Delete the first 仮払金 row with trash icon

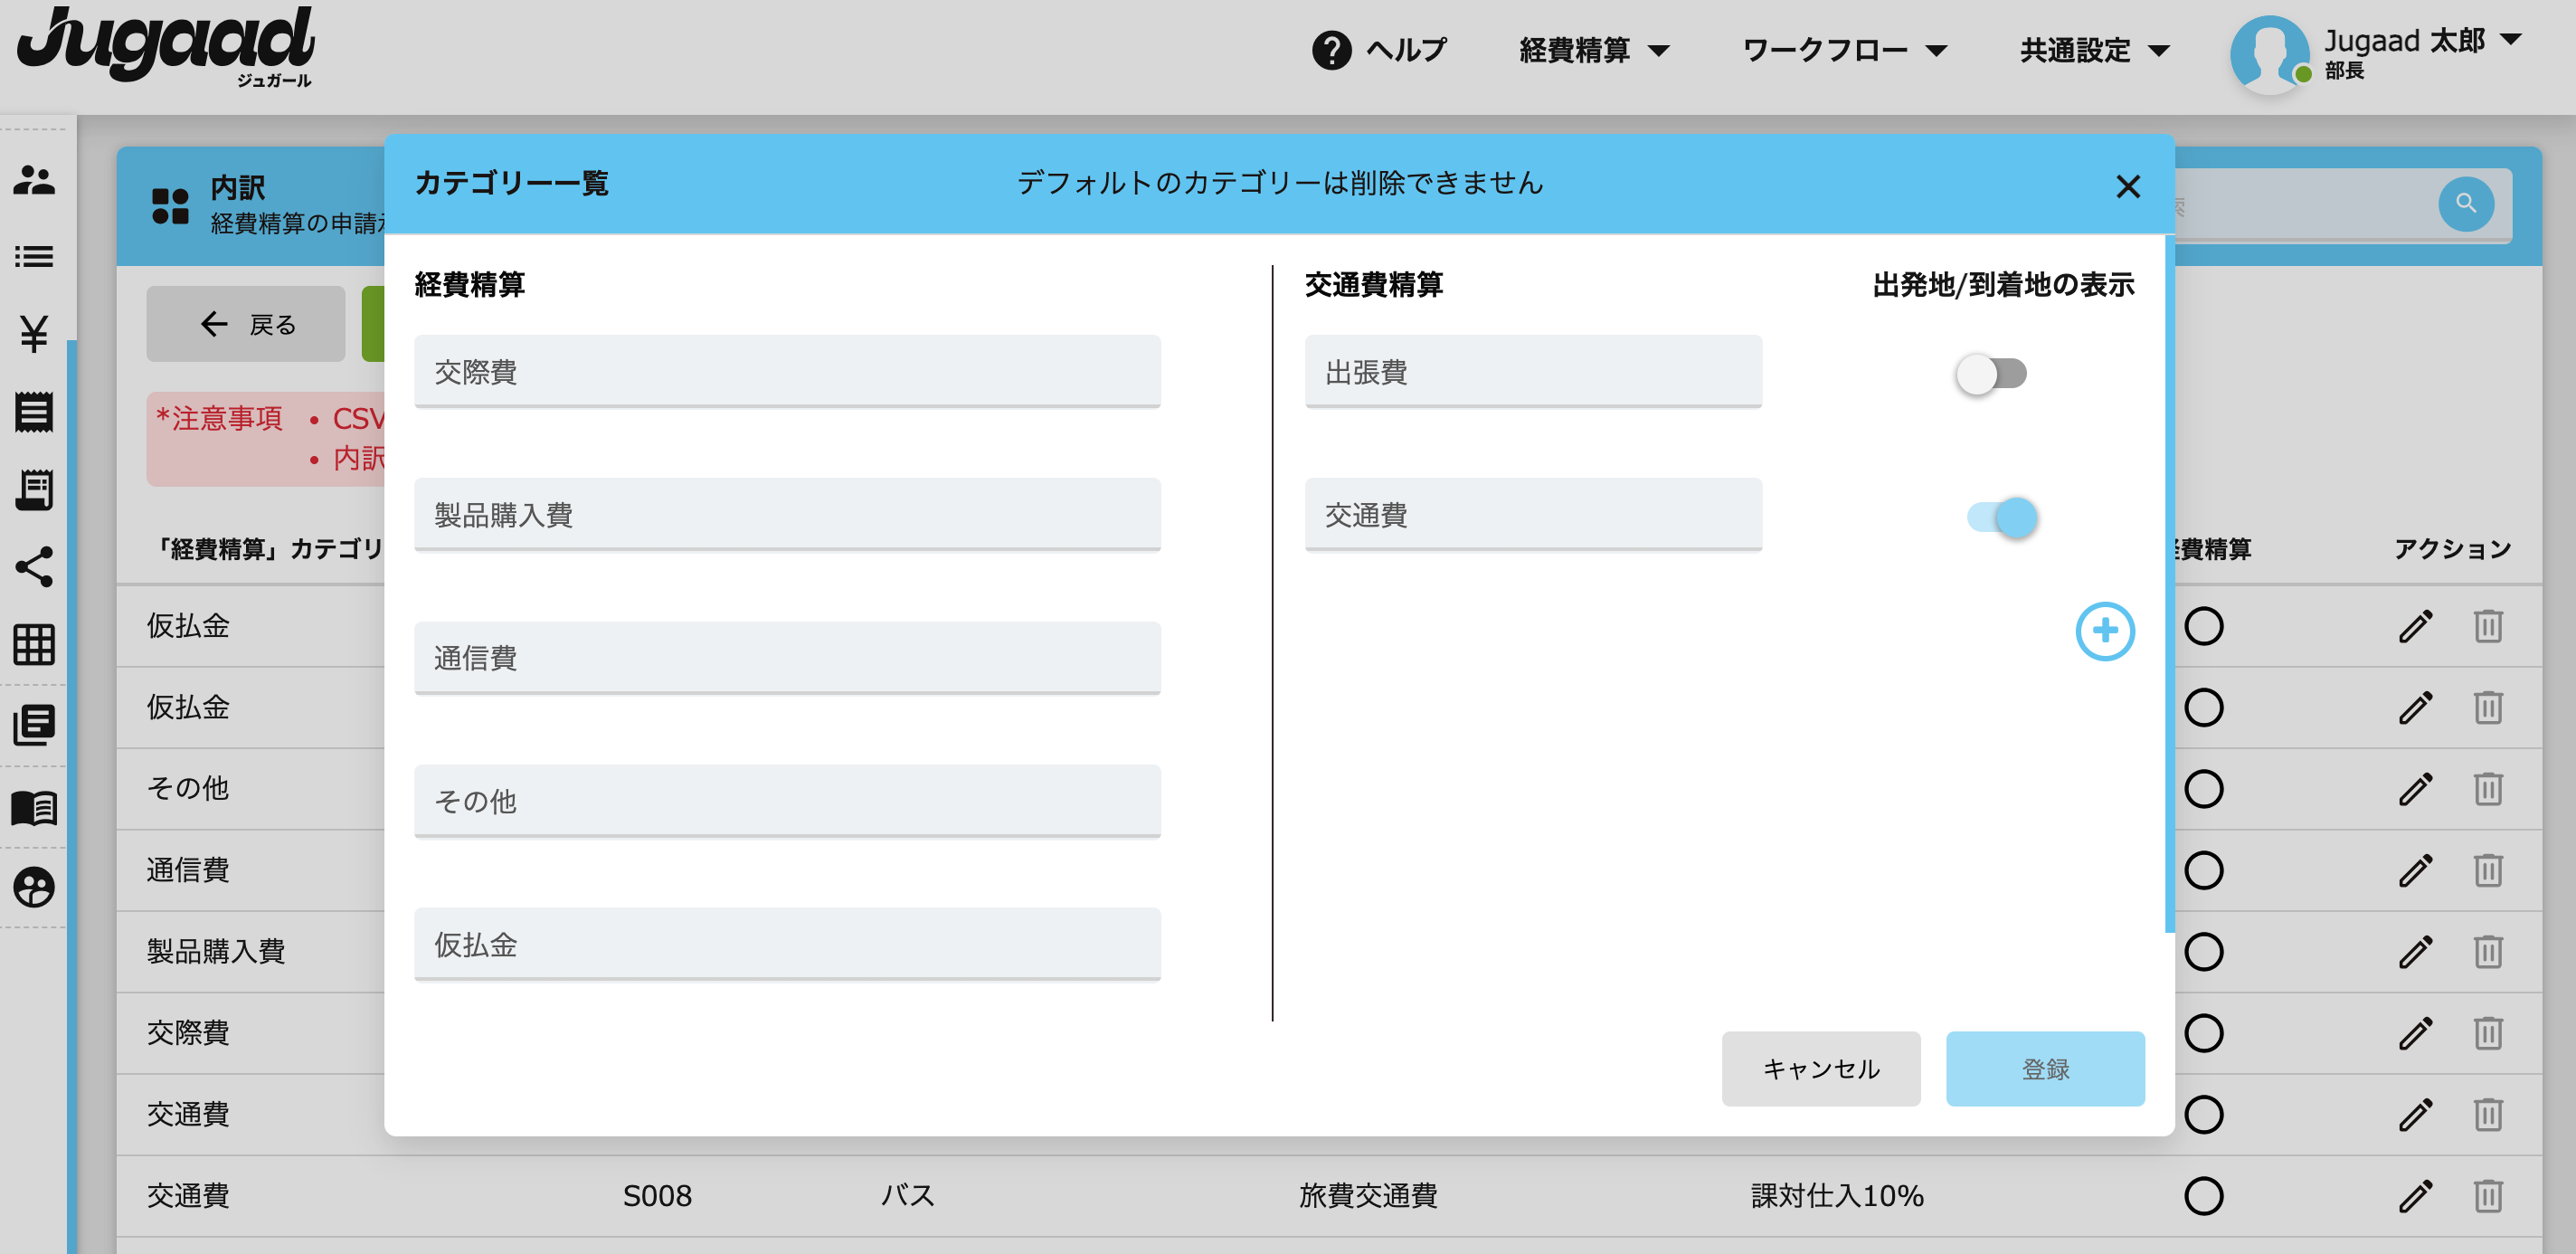[2488, 626]
